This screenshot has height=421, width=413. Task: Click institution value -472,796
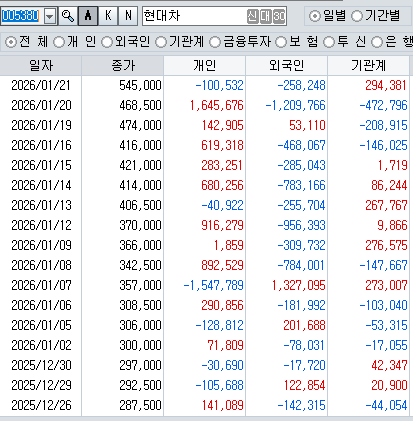[x=383, y=106]
